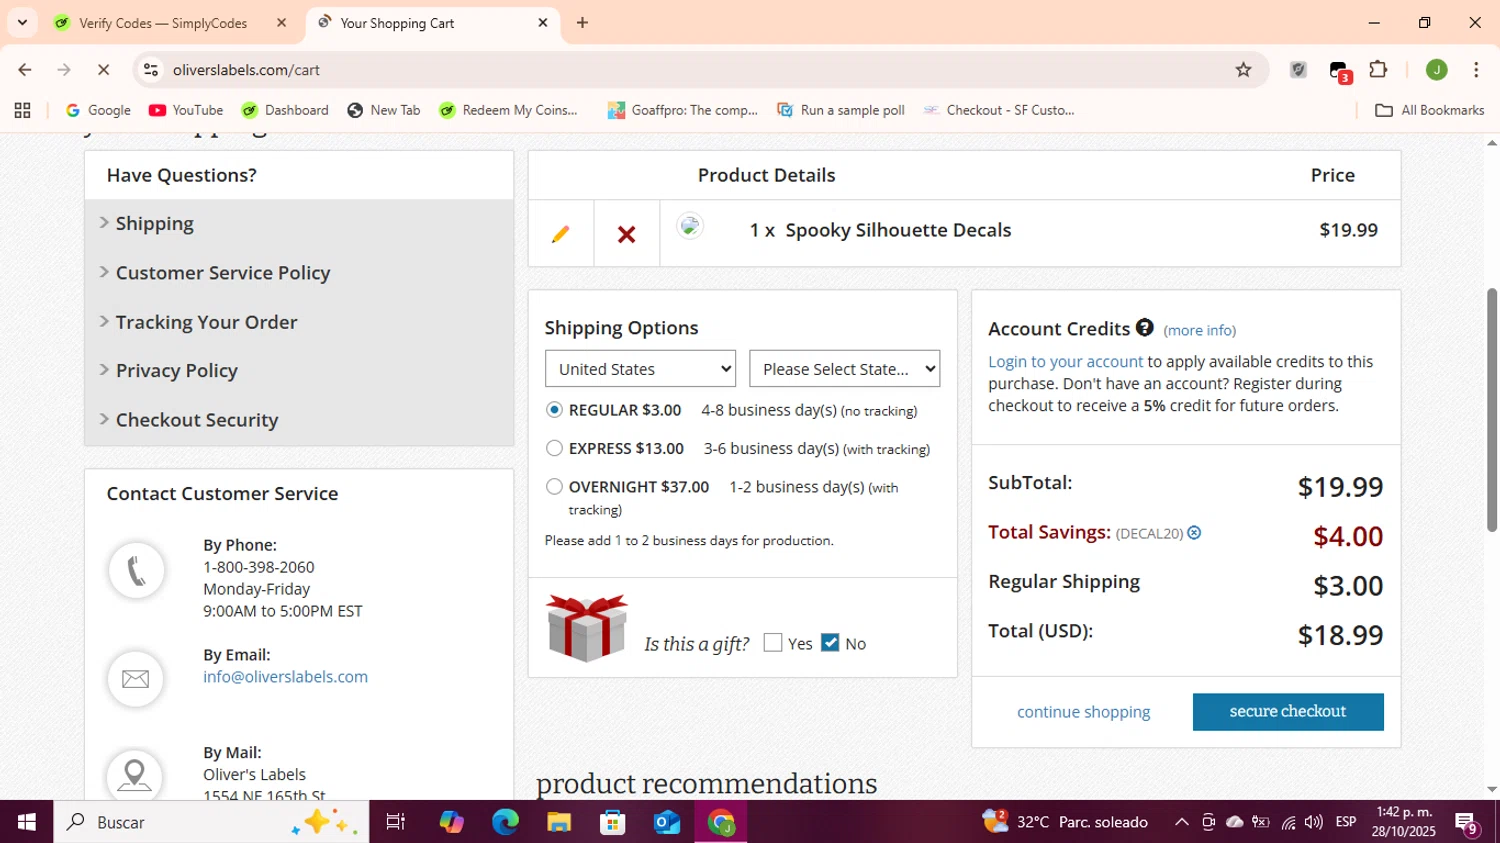The width and height of the screenshot is (1500, 843).
Task: Click the shield extension icon in toolbar
Action: point(1298,70)
